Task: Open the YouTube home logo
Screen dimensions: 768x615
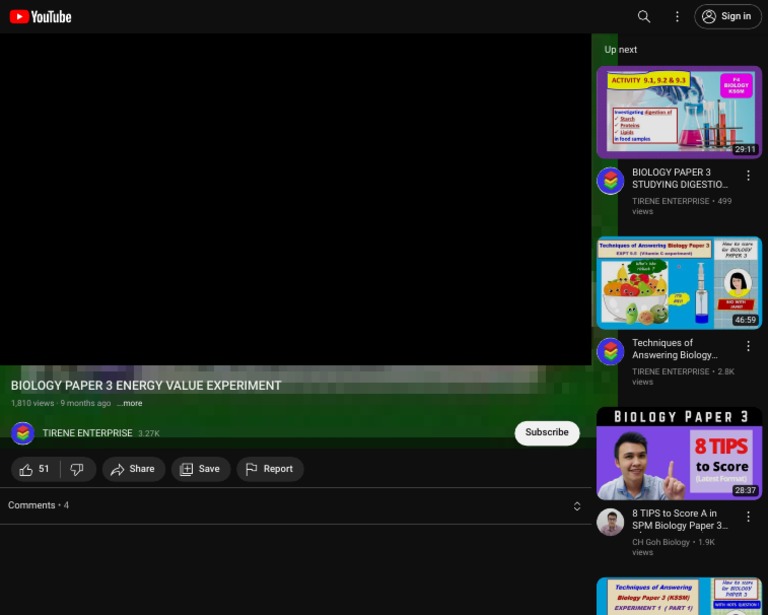Action: tap(41, 16)
